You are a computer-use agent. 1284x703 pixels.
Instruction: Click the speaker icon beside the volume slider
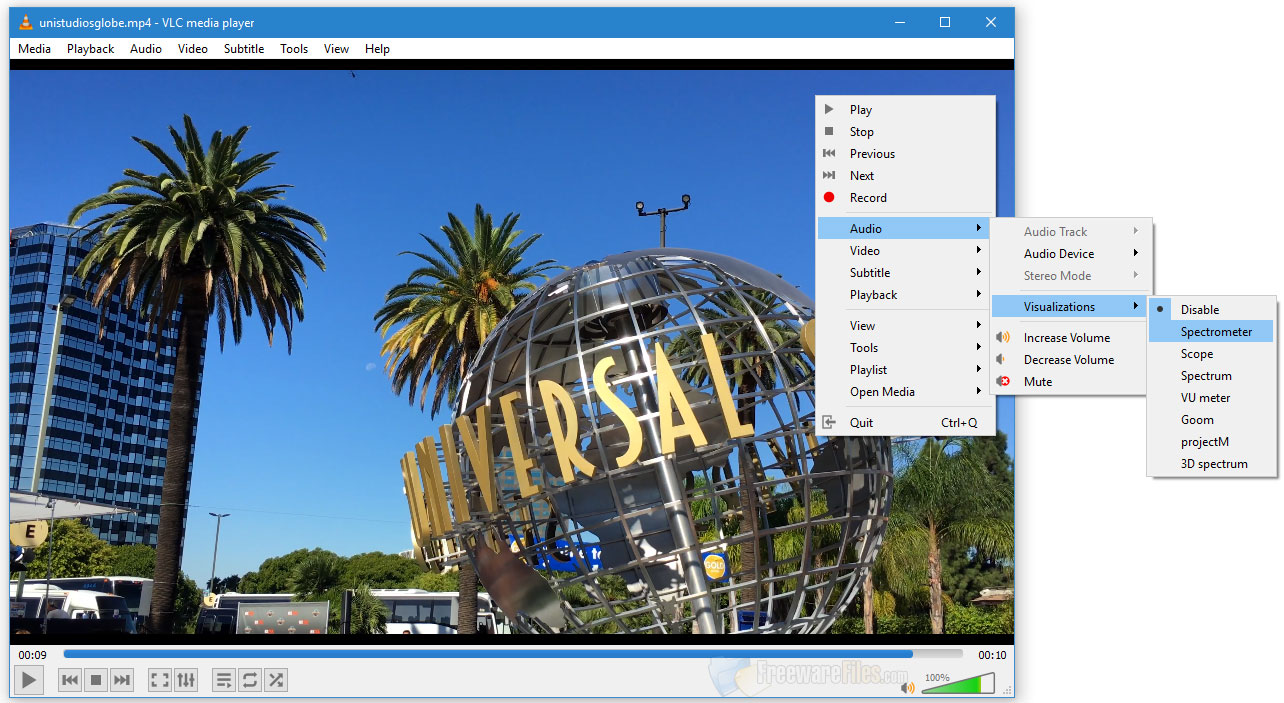tap(908, 687)
